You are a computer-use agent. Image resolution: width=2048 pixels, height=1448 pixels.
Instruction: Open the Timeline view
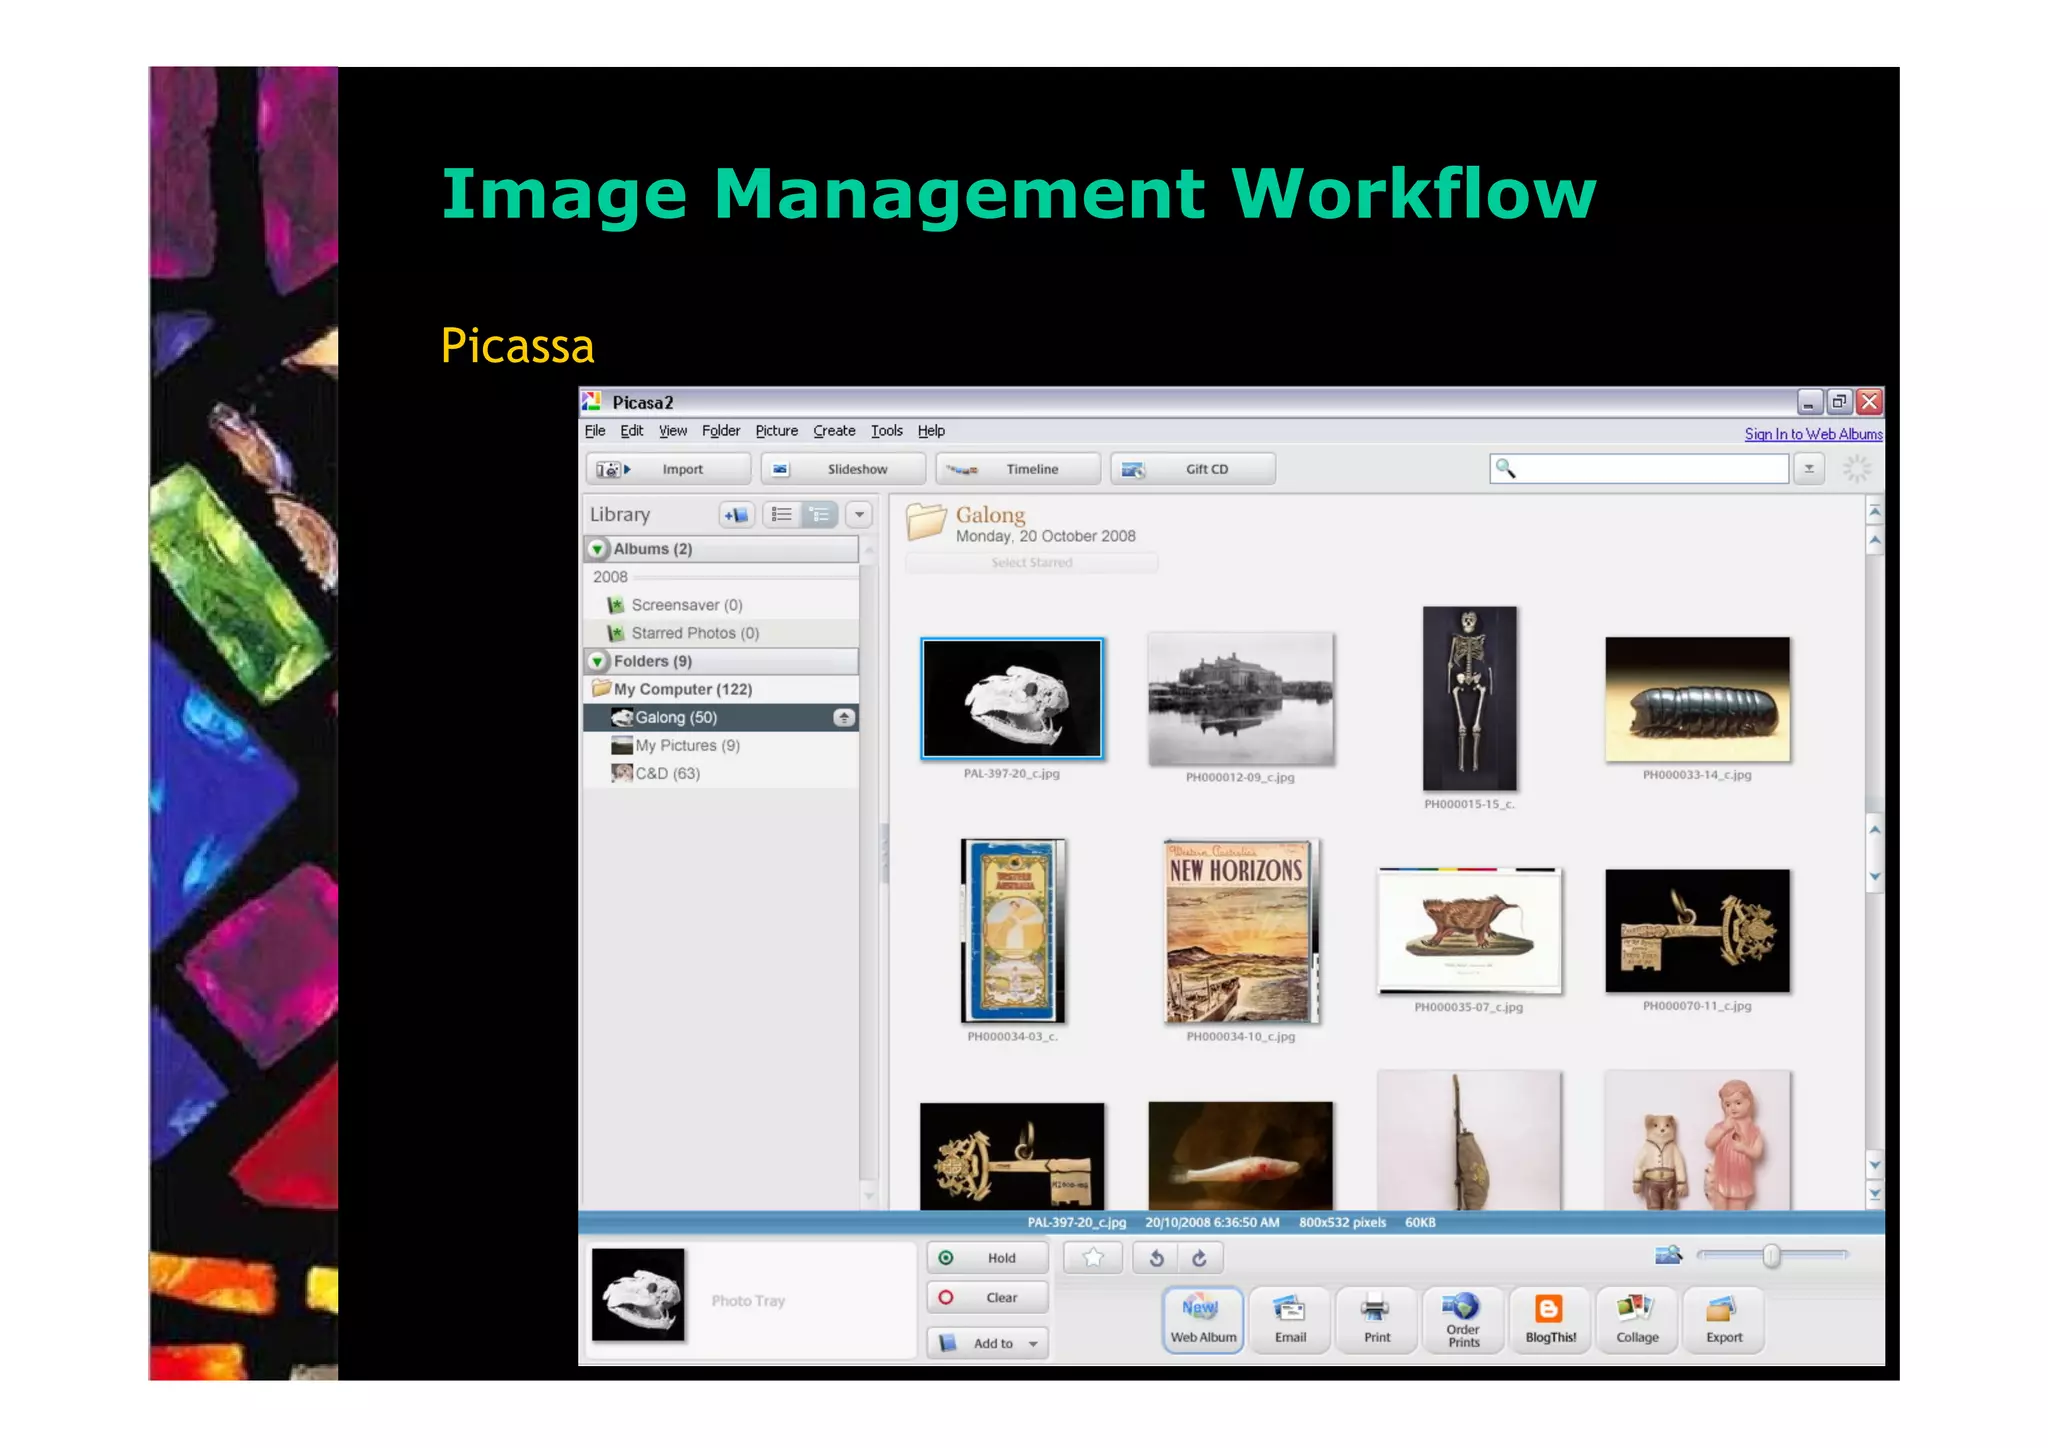point(1017,469)
